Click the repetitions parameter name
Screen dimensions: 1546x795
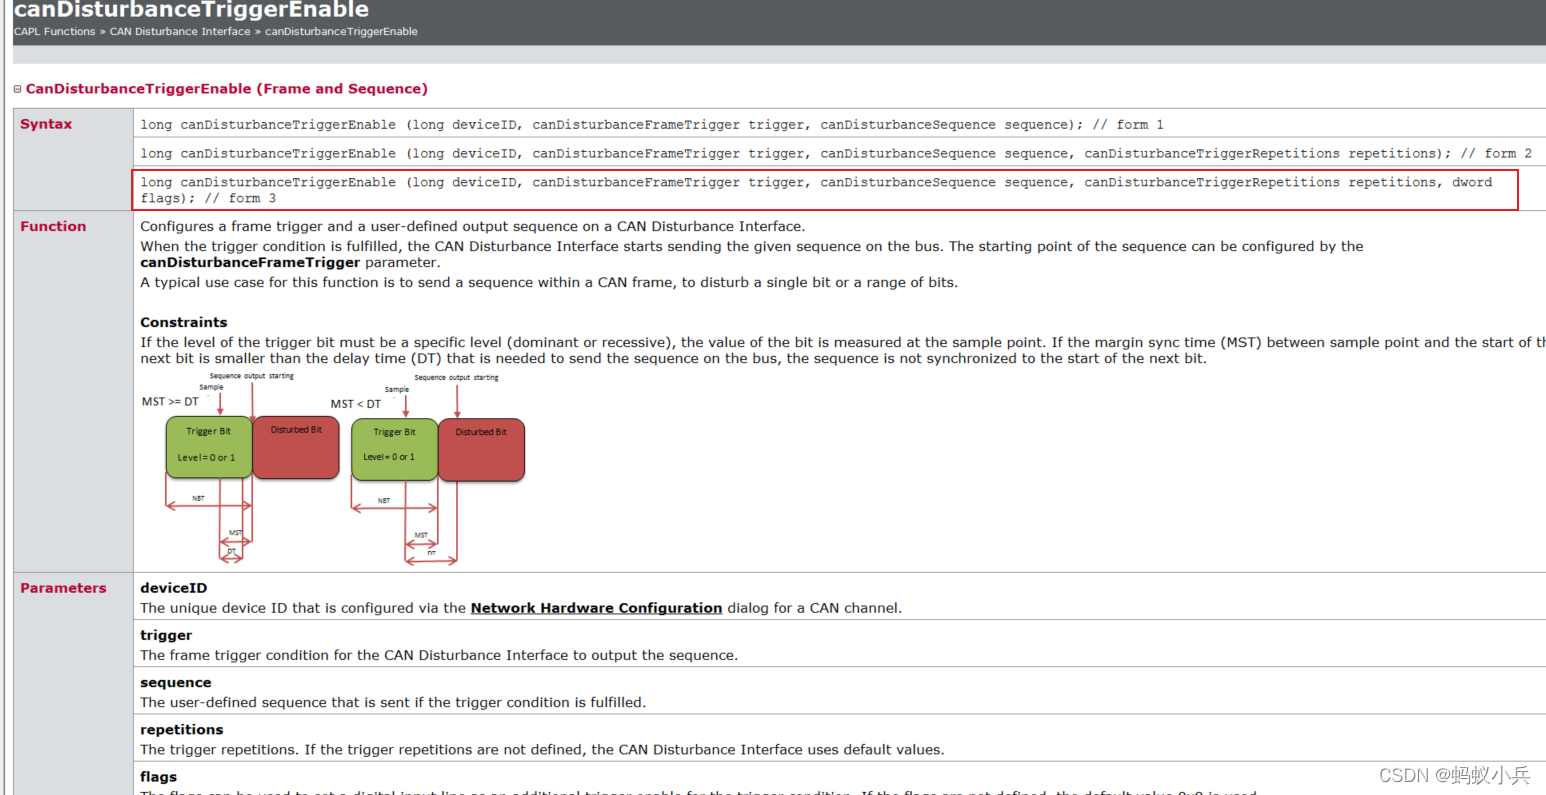point(182,730)
